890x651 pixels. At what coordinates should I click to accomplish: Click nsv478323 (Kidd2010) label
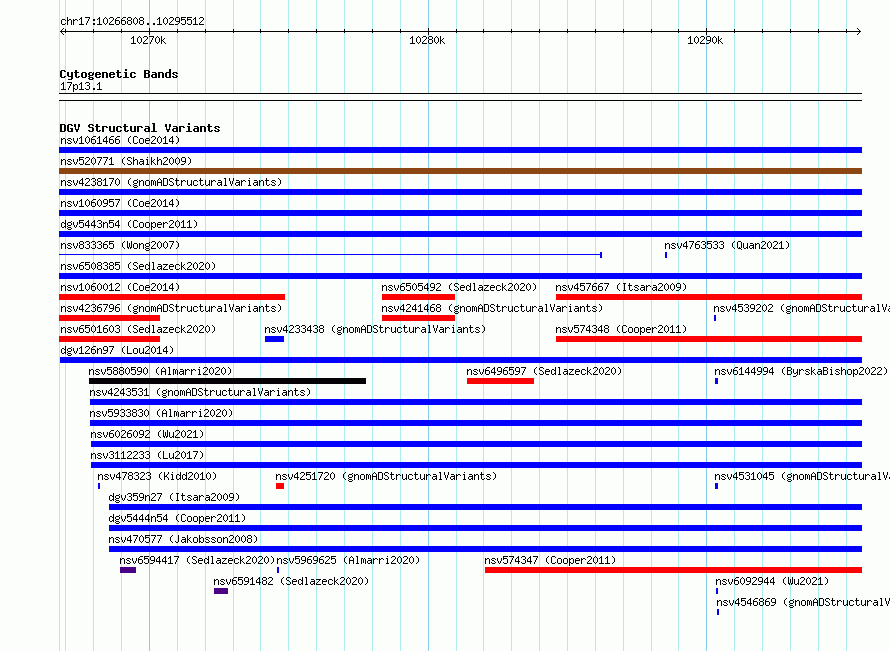pos(157,476)
